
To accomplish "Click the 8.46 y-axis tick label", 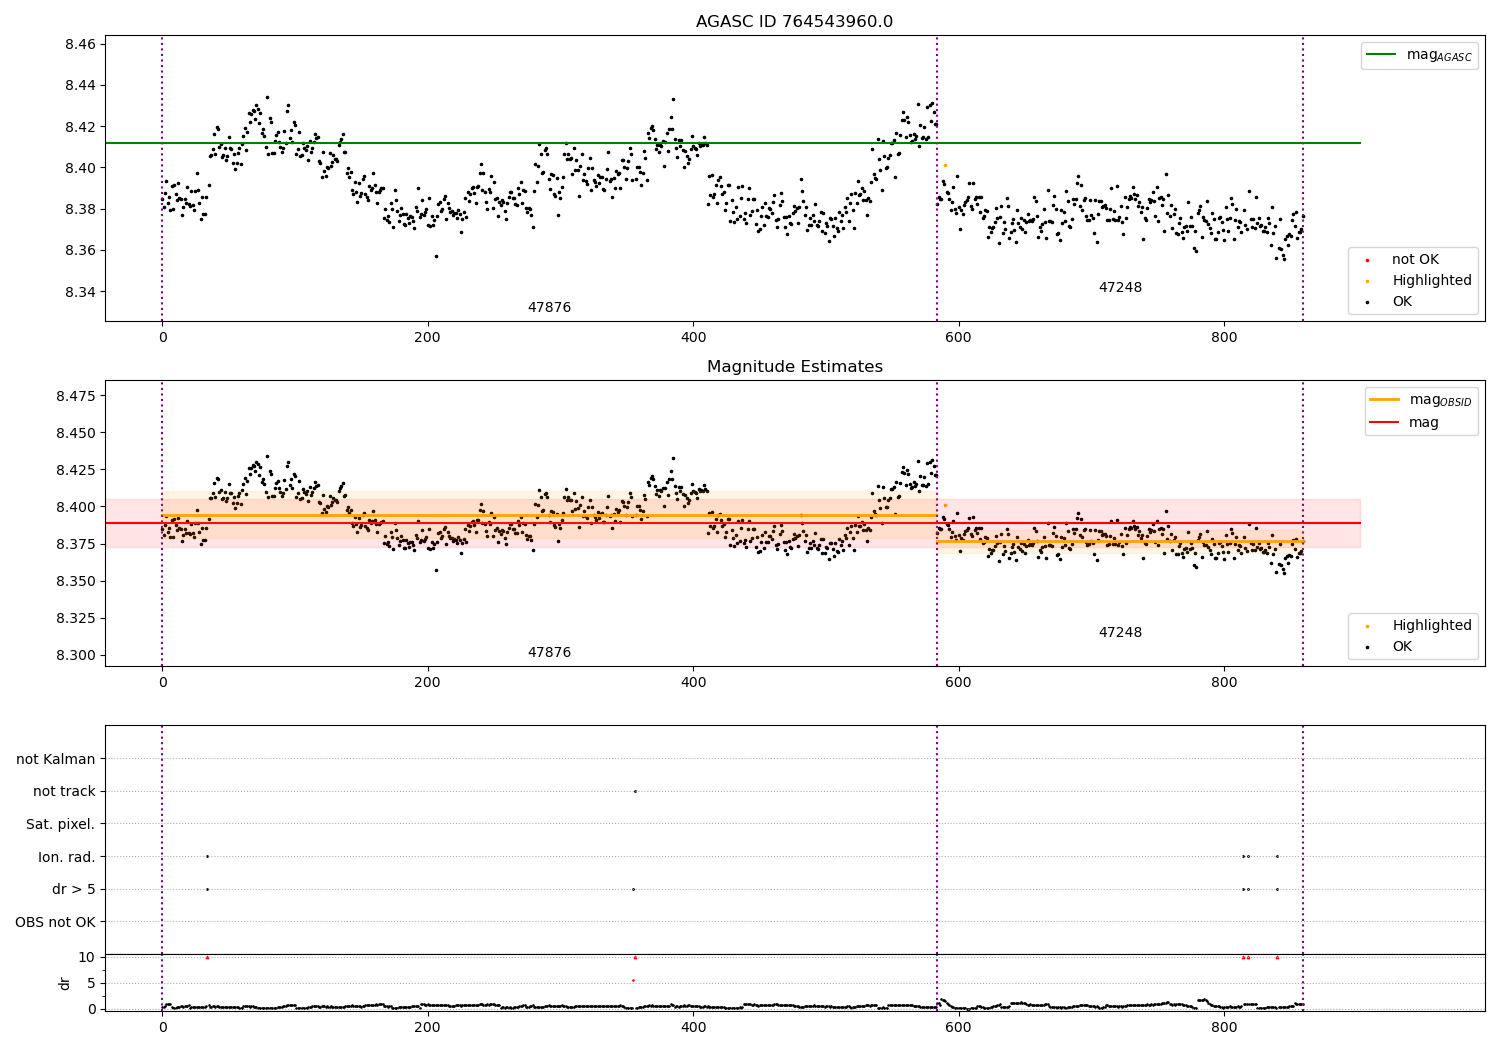I will pyautogui.click(x=80, y=45).
